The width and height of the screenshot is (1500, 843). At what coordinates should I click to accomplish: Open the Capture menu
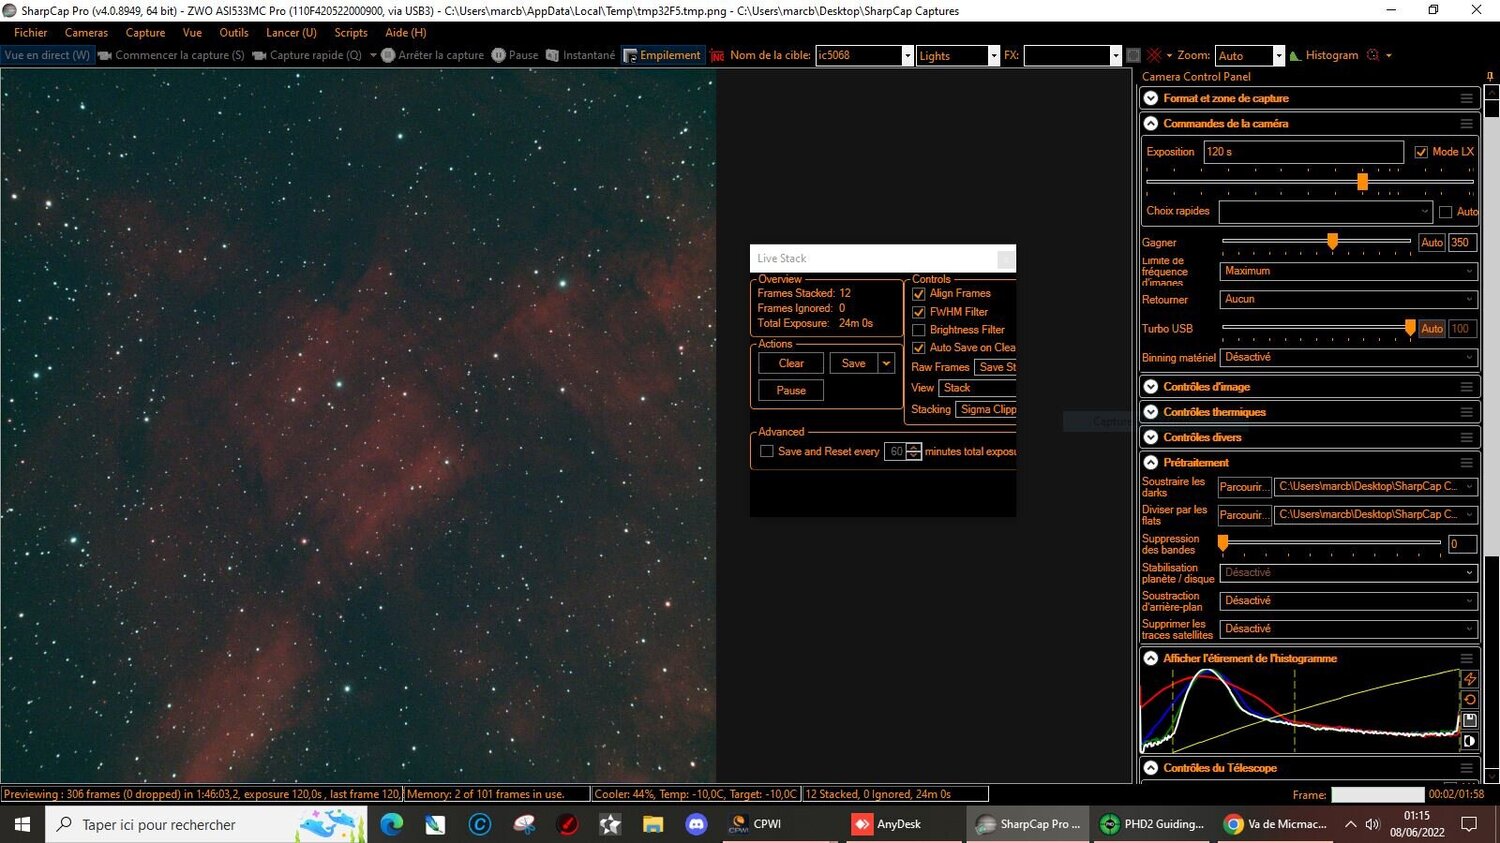145,33
